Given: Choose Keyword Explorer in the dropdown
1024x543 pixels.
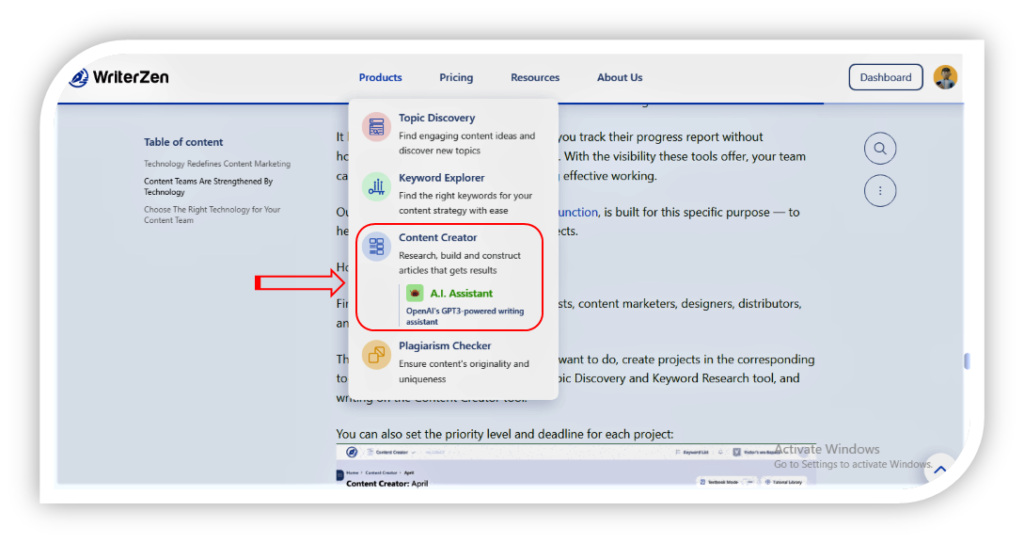Looking at the screenshot, I should click(441, 178).
